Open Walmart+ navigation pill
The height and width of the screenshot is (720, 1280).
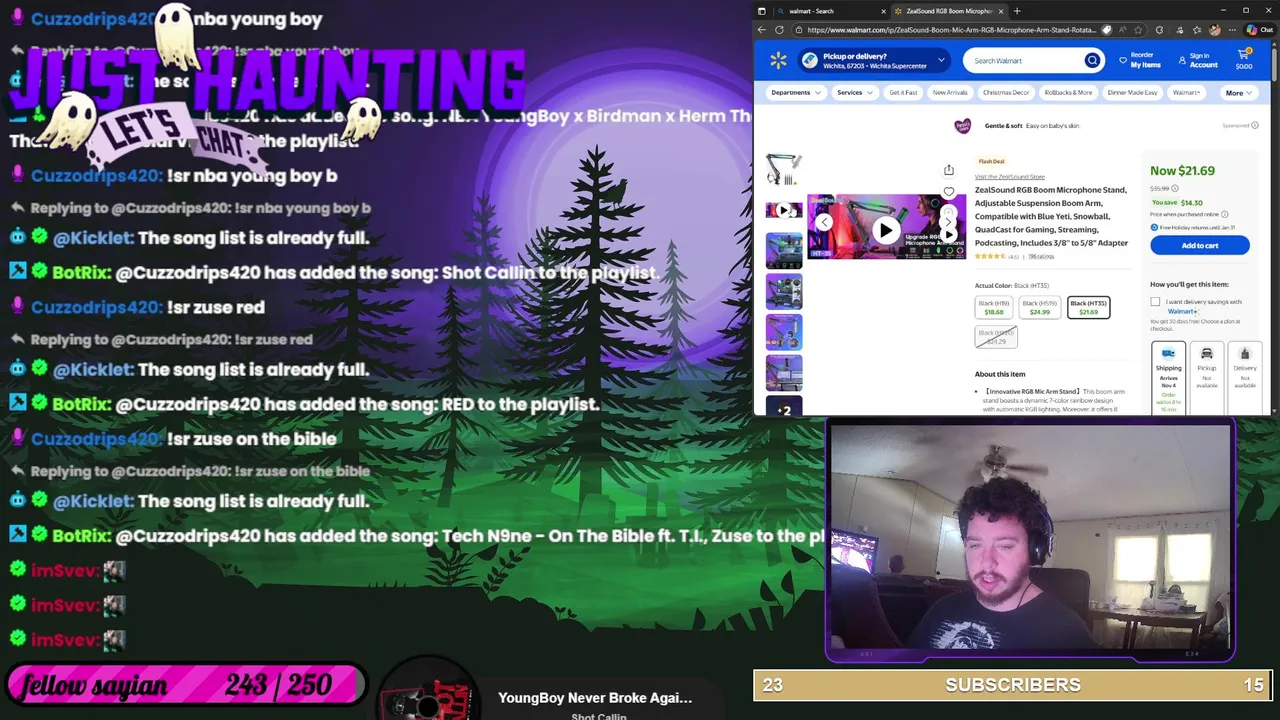point(1186,93)
